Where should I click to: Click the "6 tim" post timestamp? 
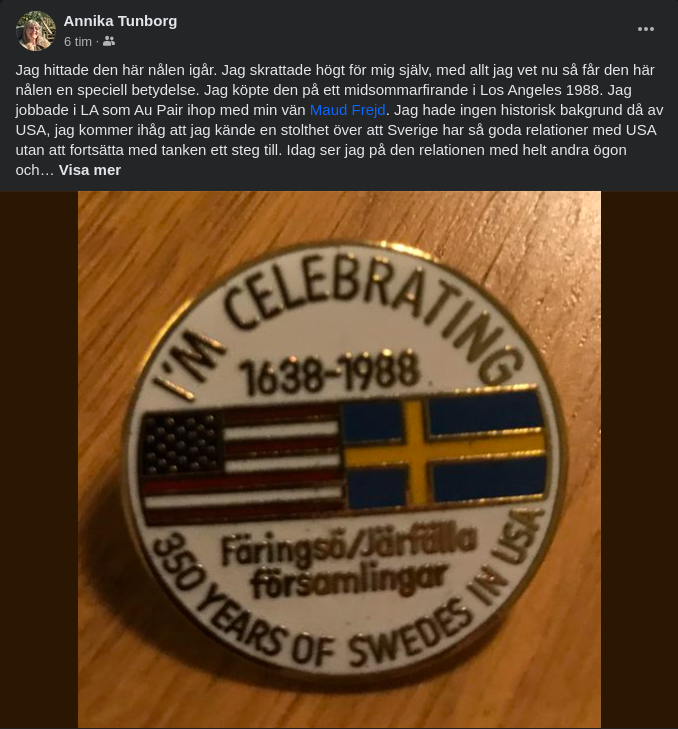click(x=77, y=42)
